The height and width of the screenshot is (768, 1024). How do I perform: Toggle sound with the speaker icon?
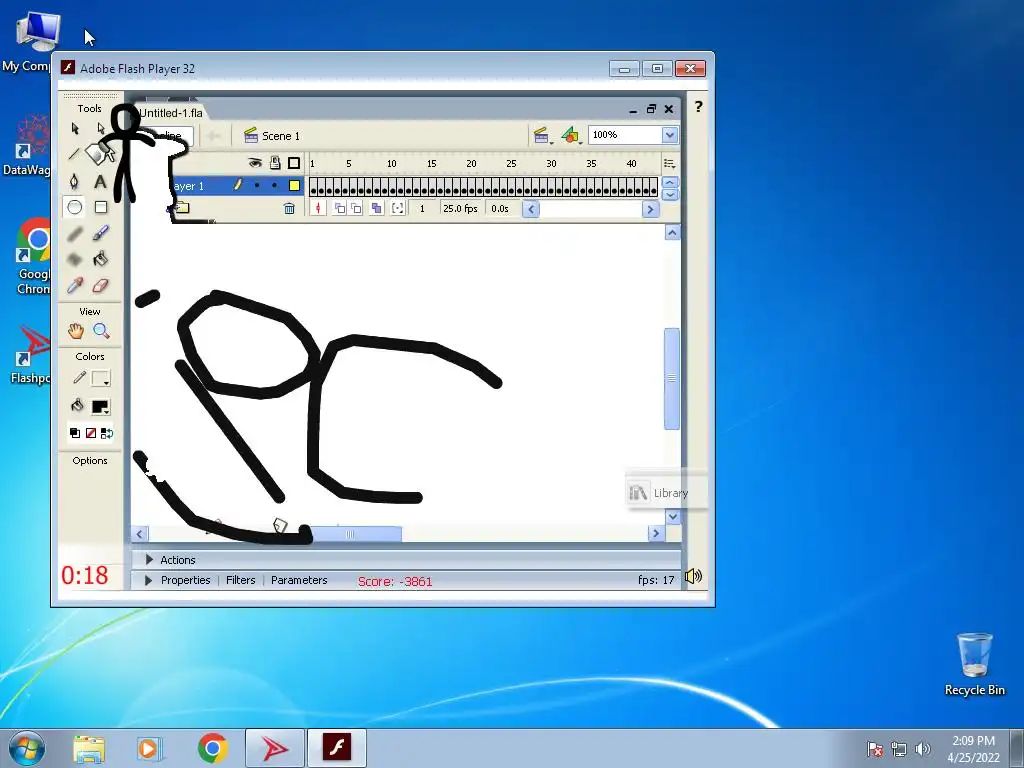pos(694,576)
